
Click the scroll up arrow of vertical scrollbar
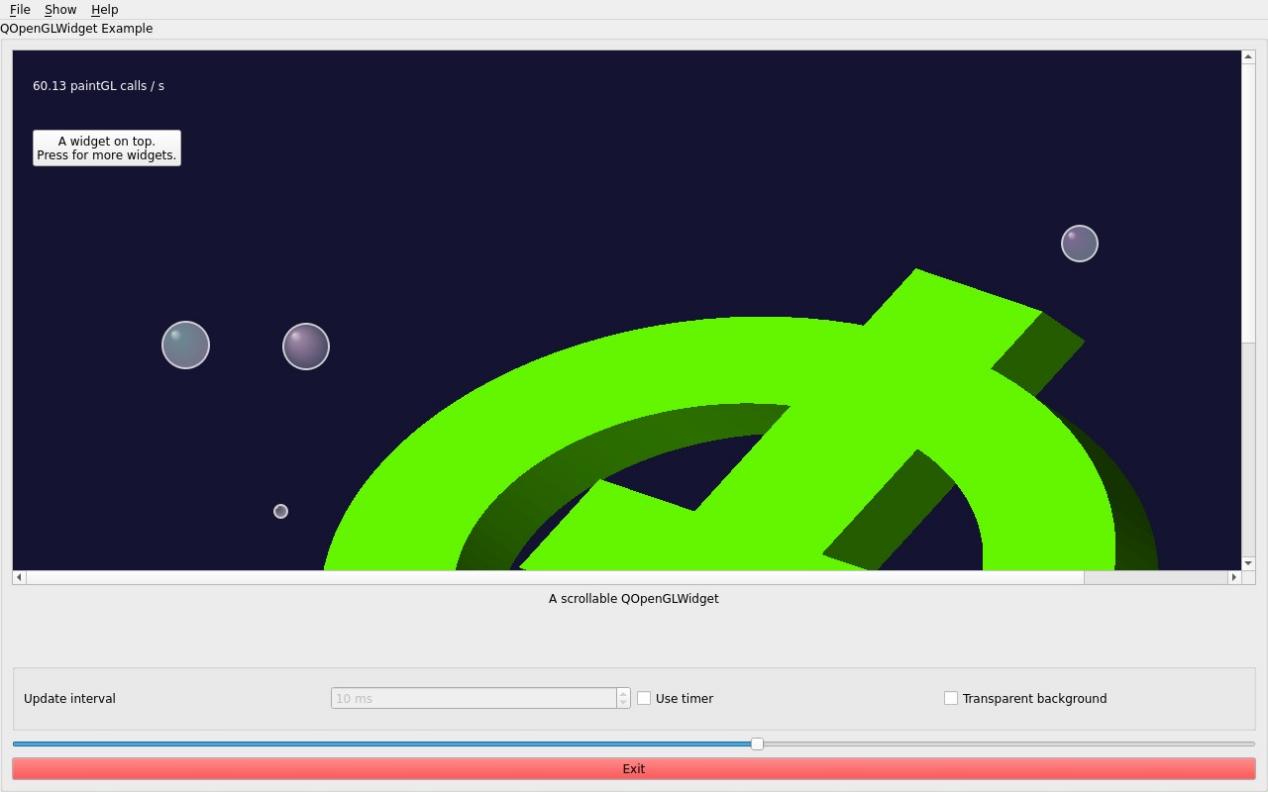click(x=1248, y=57)
